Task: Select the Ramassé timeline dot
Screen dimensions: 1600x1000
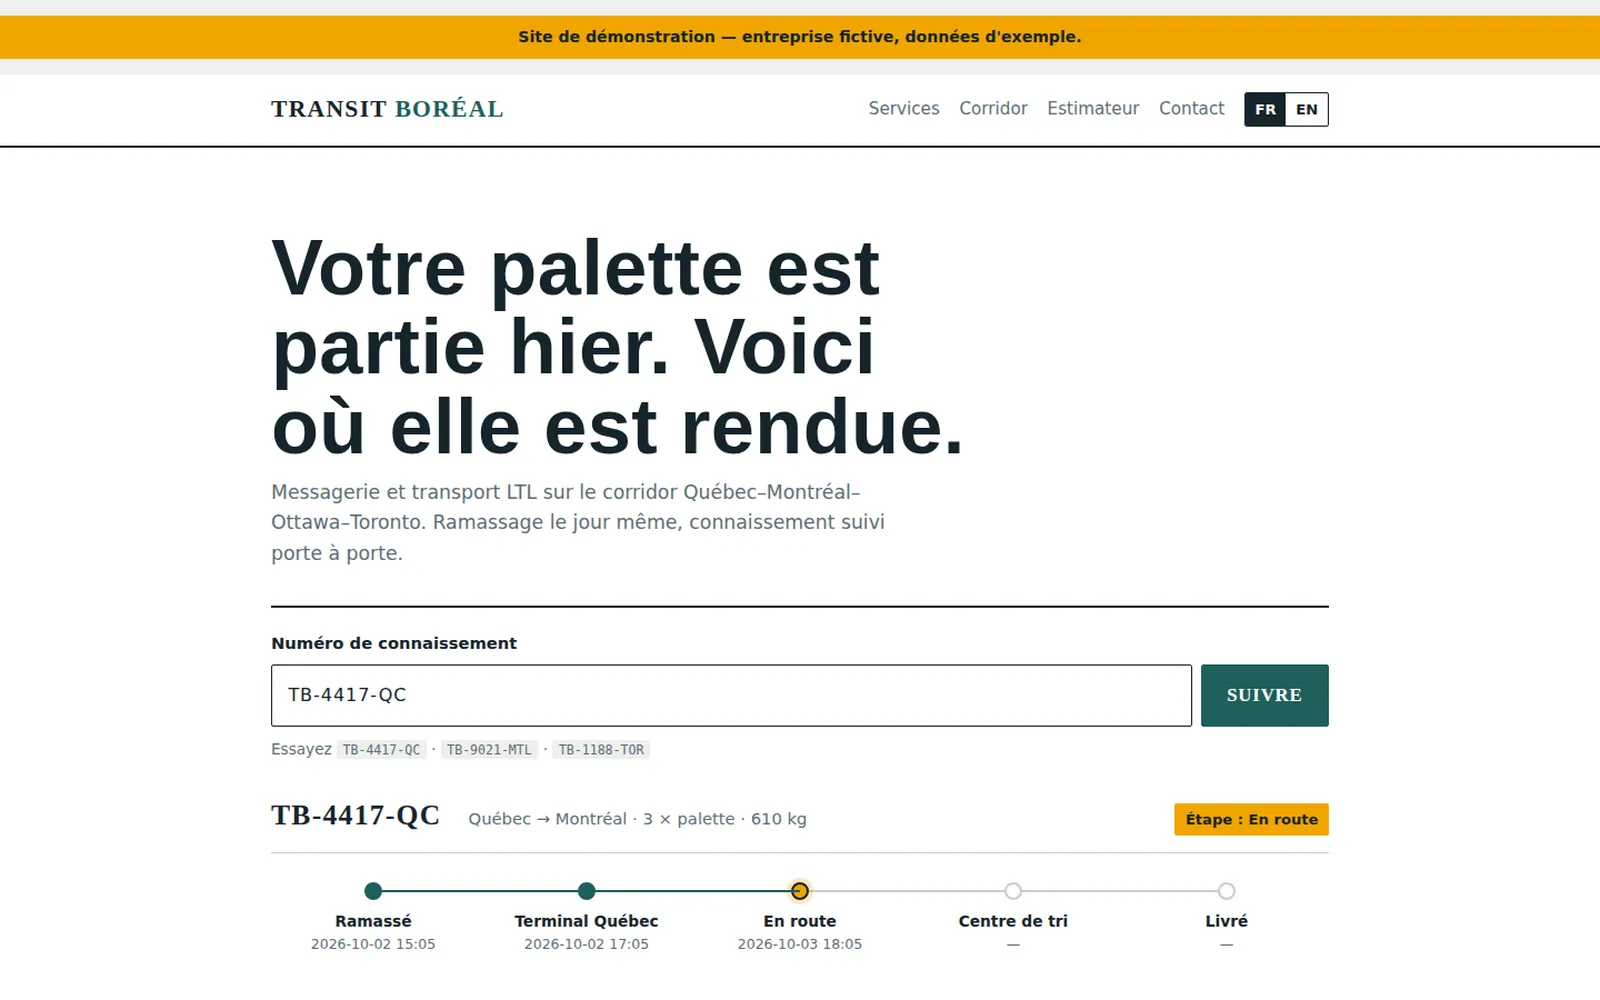Action: tap(373, 891)
